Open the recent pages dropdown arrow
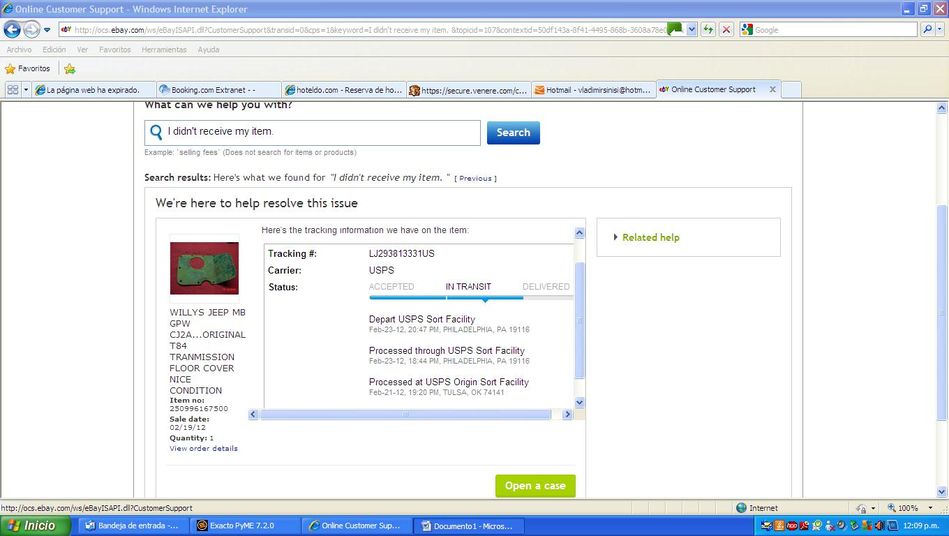The image size is (949, 536). pos(47,30)
